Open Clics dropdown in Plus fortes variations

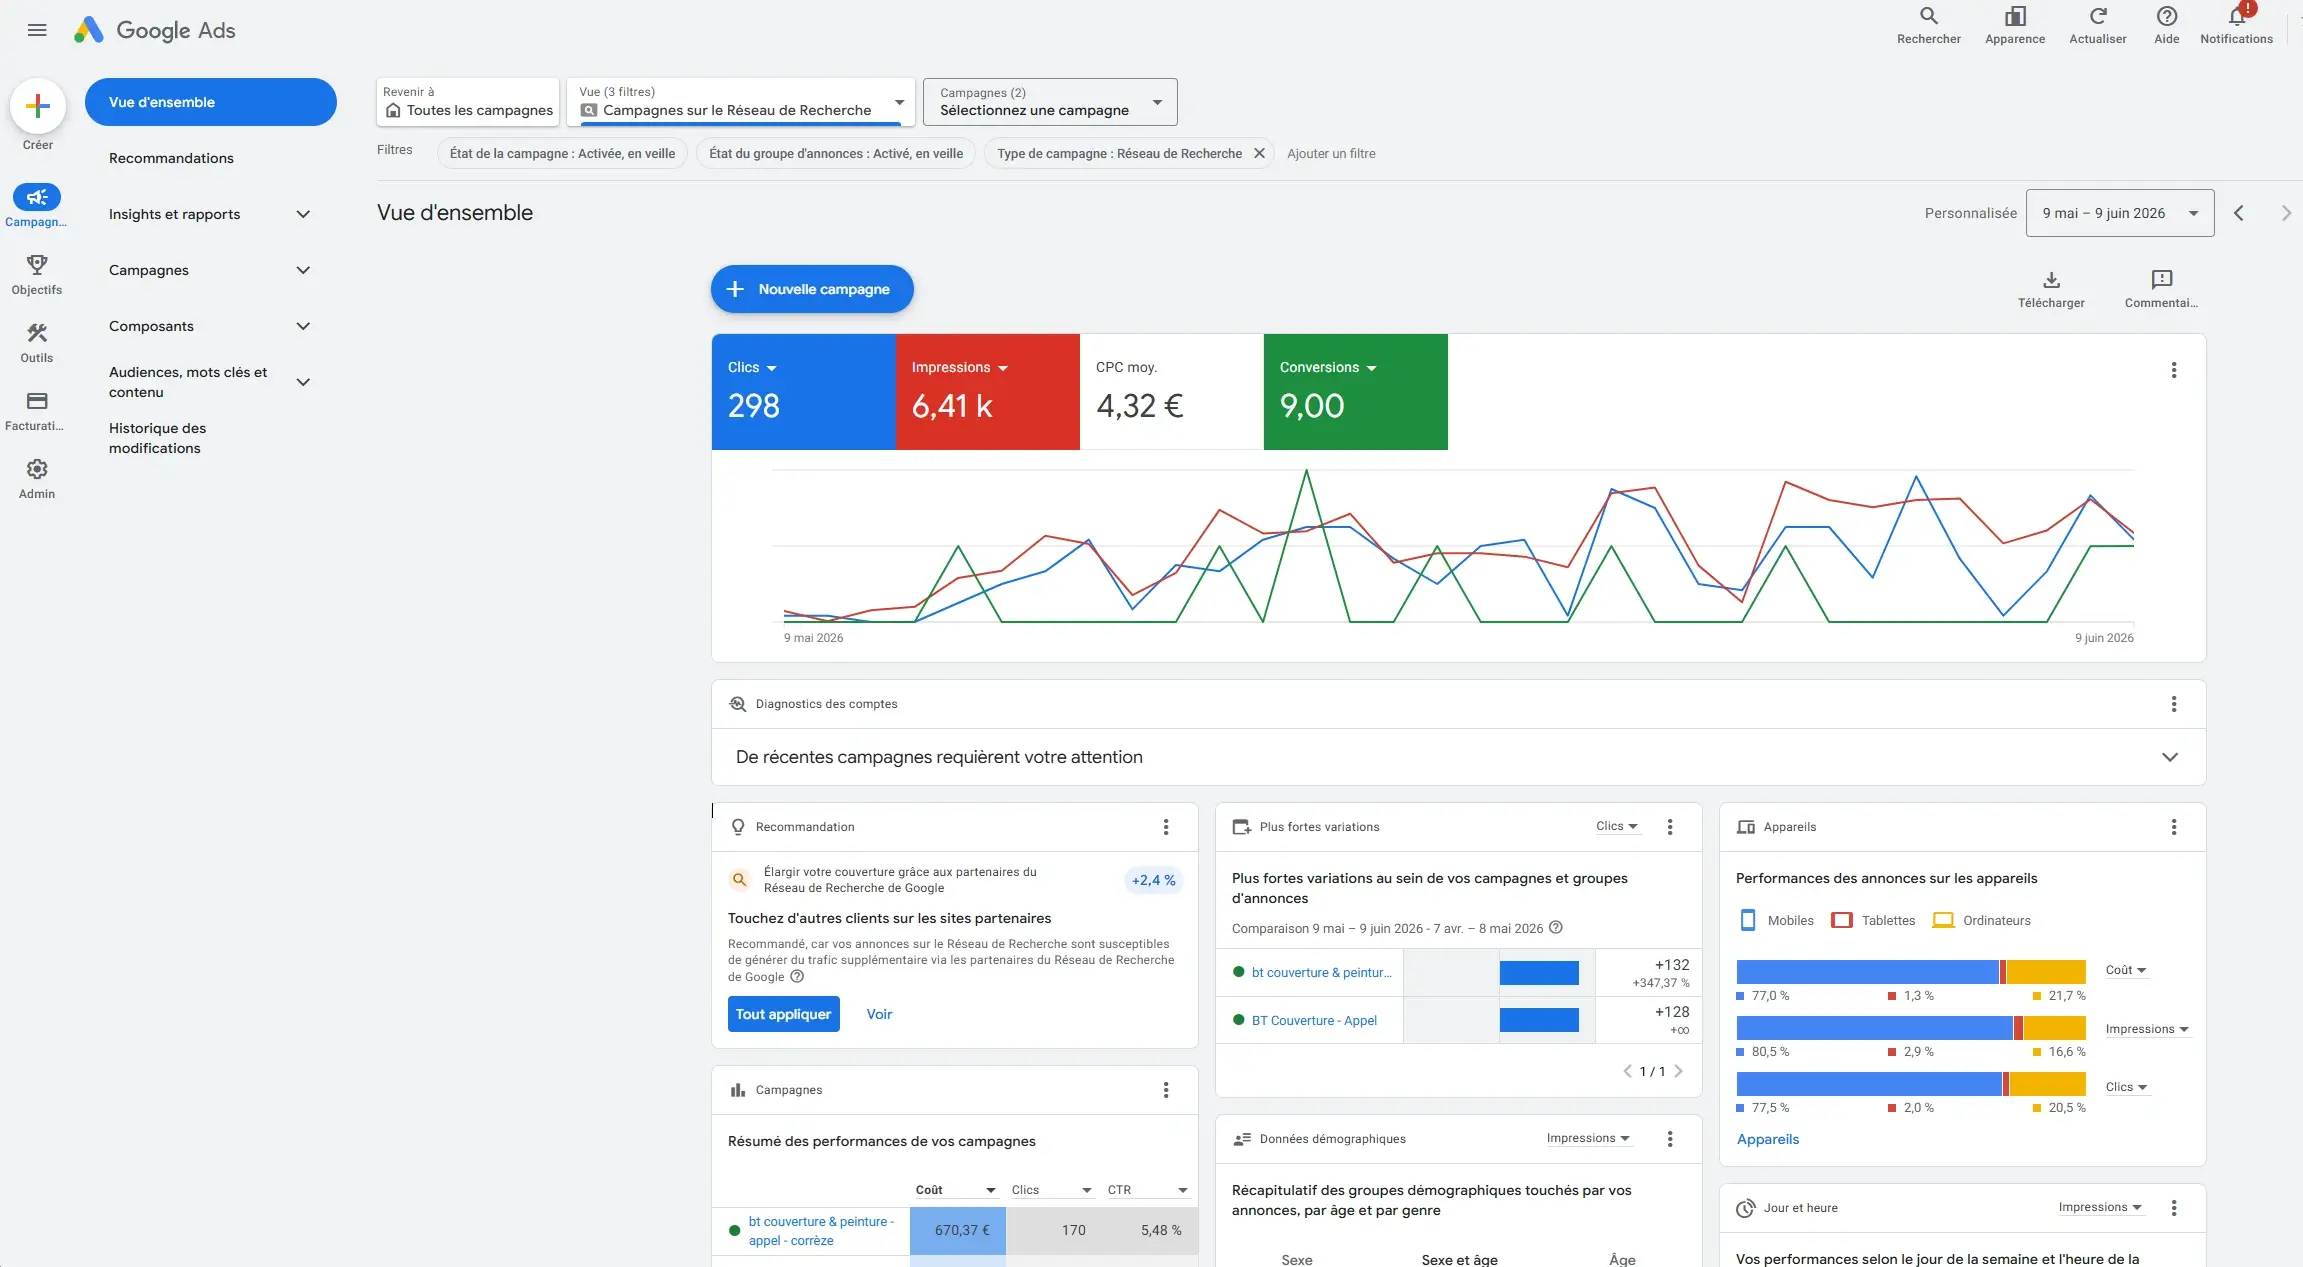tap(1617, 827)
